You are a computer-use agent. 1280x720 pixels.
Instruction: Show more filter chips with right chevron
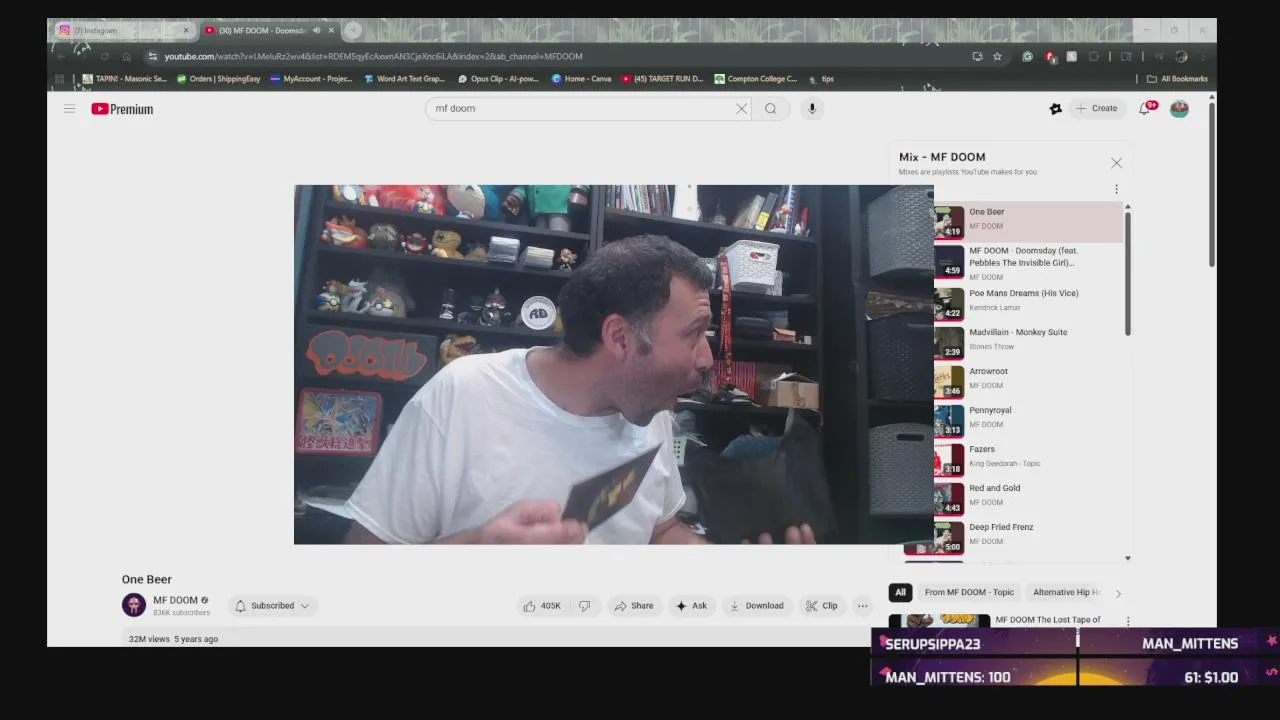[1118, 593]
